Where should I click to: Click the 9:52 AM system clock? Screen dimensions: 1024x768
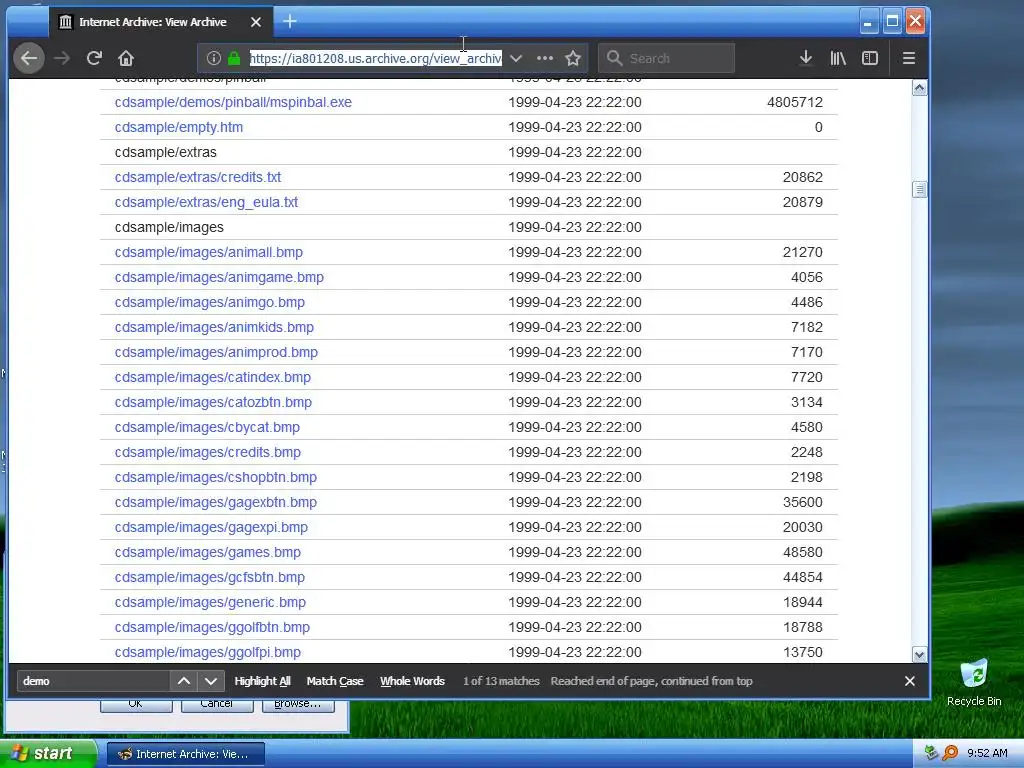pos(987,754)
